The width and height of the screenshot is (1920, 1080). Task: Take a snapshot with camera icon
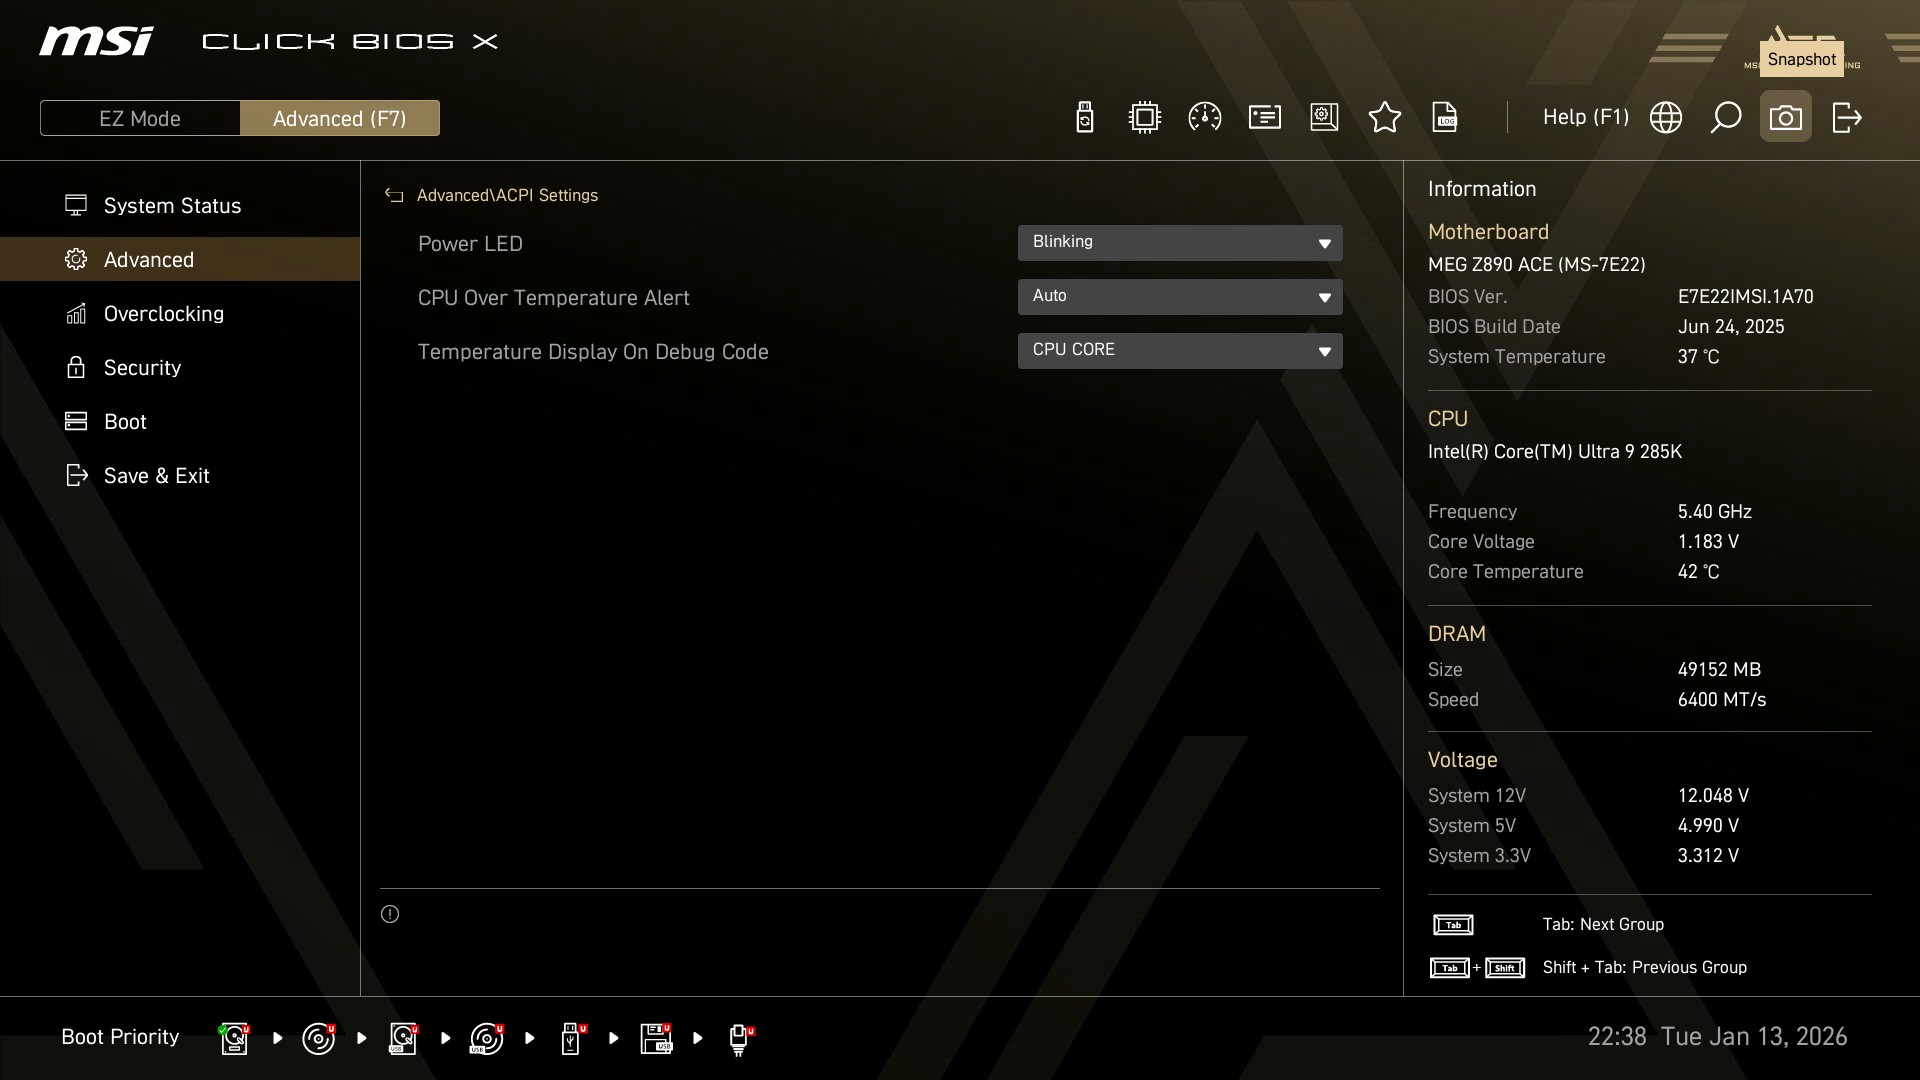click(x=1785, y=118)
